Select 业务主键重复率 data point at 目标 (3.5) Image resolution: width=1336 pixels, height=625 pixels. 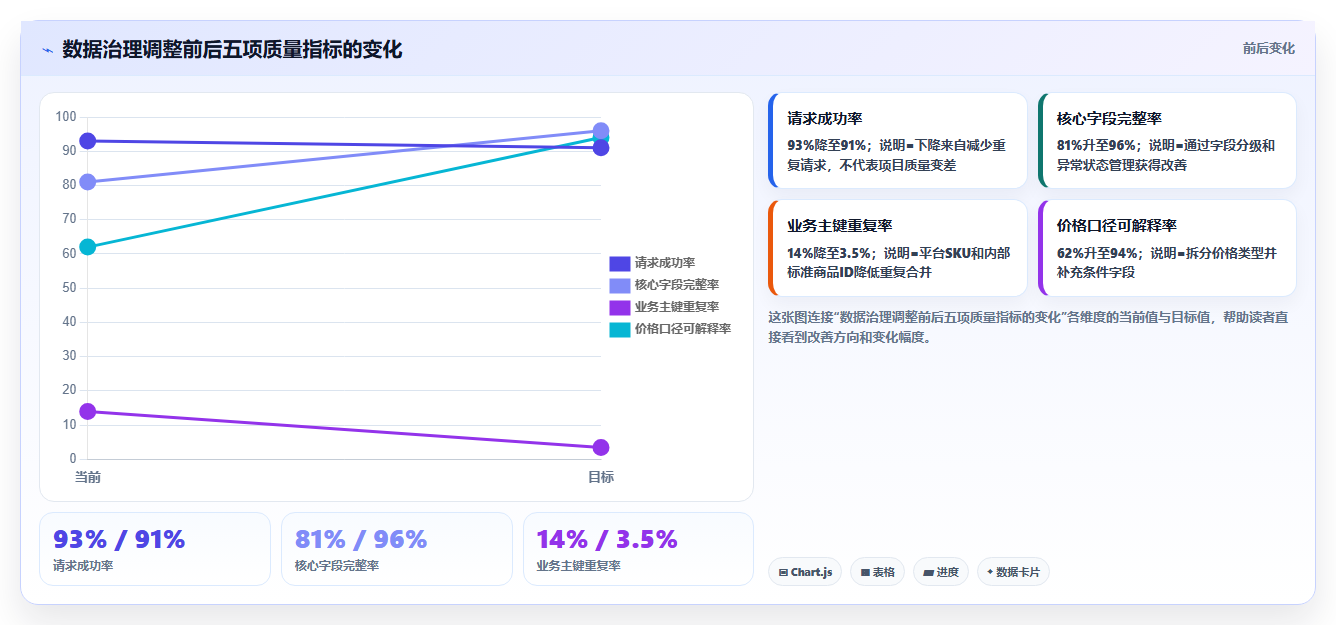click(x=601, y=447)
